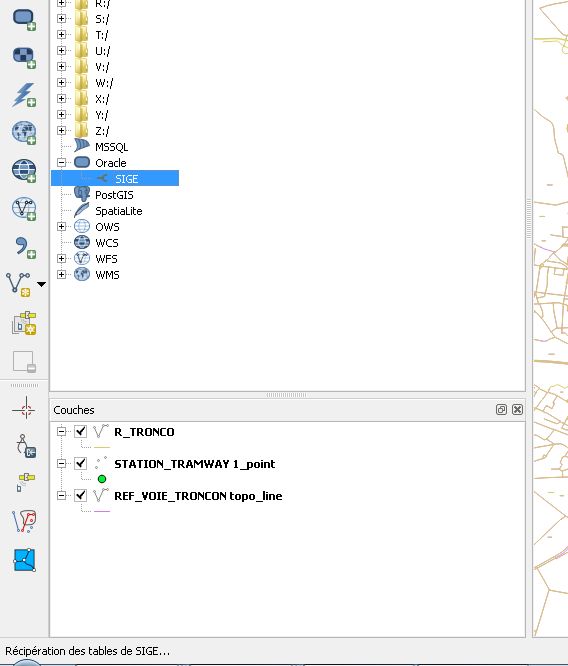Click the blue road graph plugin icon
The height and width of the screenshot is (666, 568).
24,560
